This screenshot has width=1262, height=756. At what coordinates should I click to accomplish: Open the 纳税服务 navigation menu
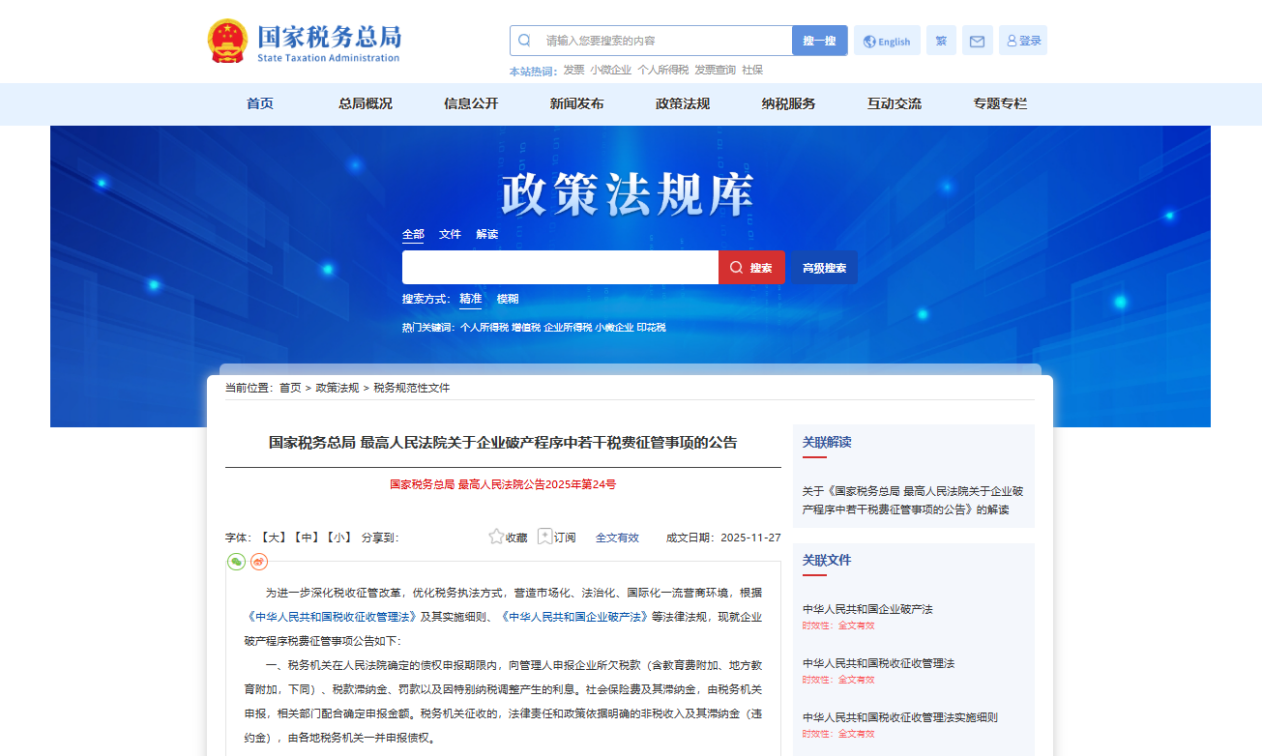coord(788,104)
